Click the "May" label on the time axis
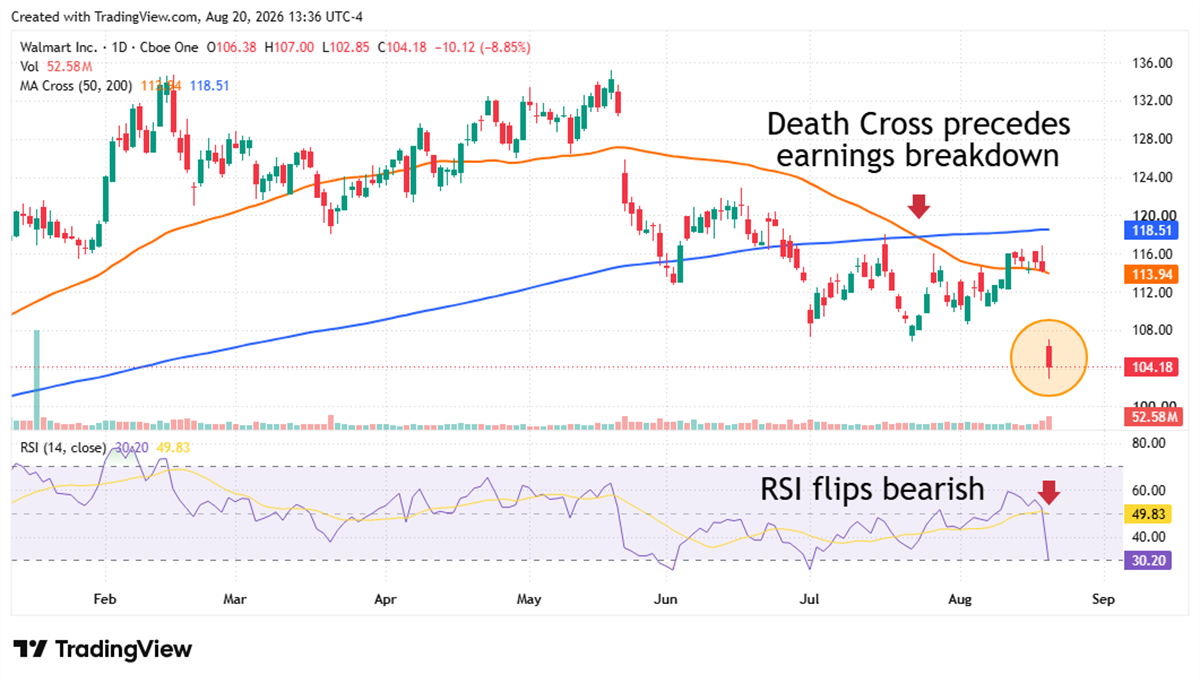This screenshot has width=1200, height=683. coord(529,599)
